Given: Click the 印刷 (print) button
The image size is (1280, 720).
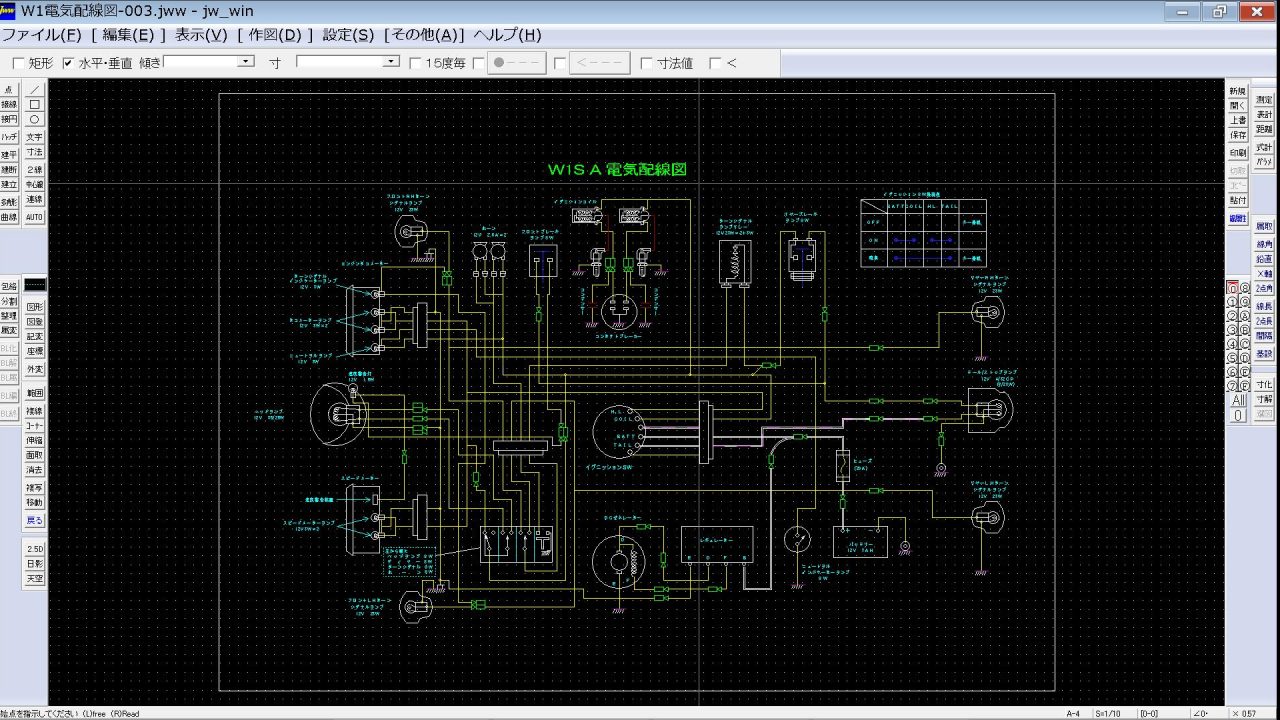Looking at the screenshot, I should (1238, 153).
